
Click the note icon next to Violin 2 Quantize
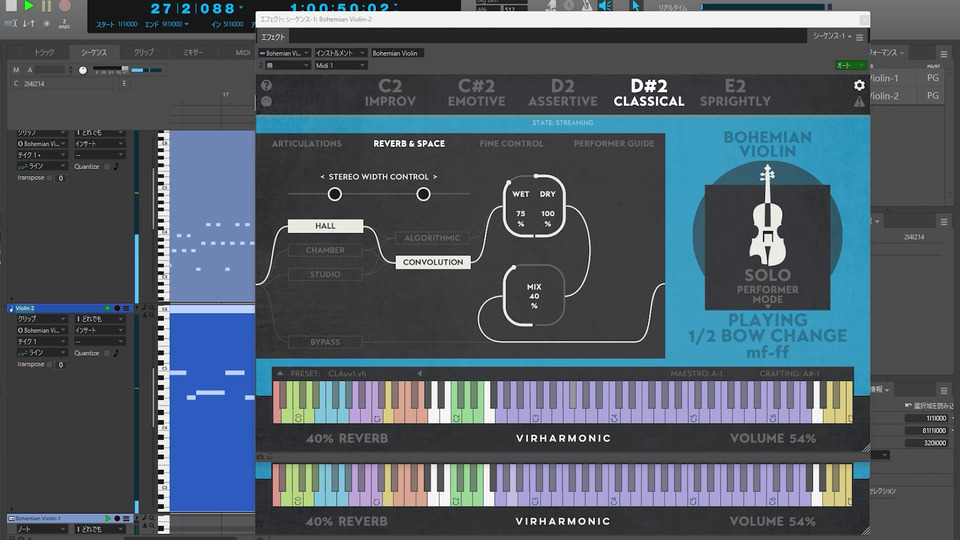[x=116, y=353]
